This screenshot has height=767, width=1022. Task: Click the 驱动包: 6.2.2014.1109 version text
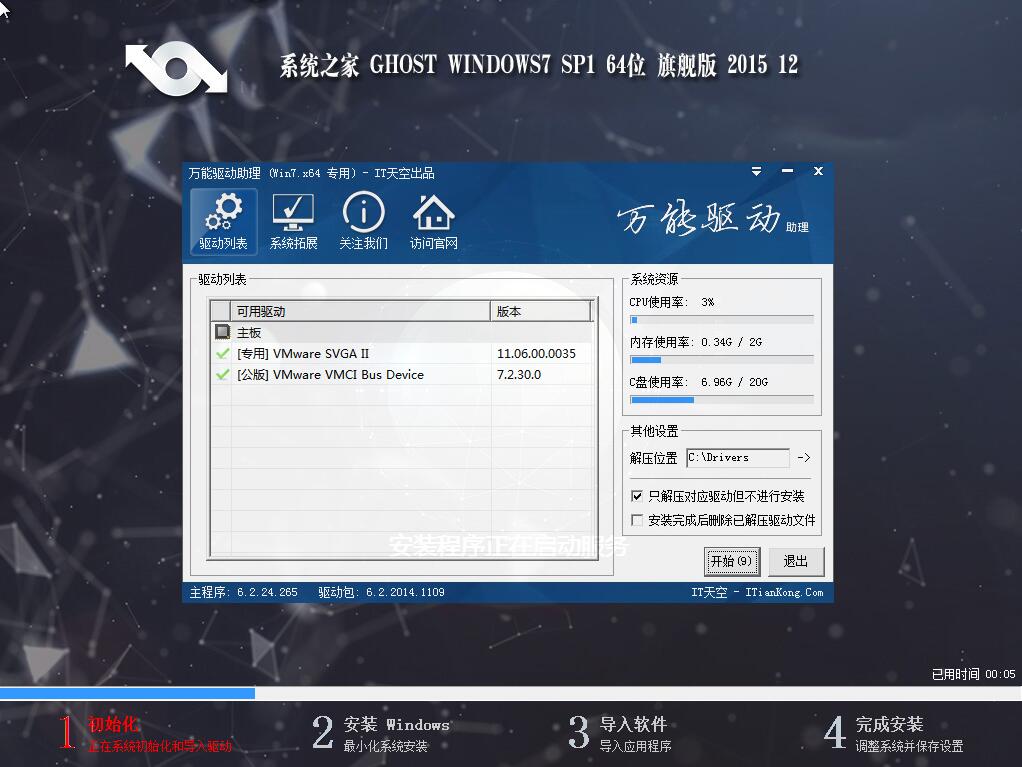point(381,592)
